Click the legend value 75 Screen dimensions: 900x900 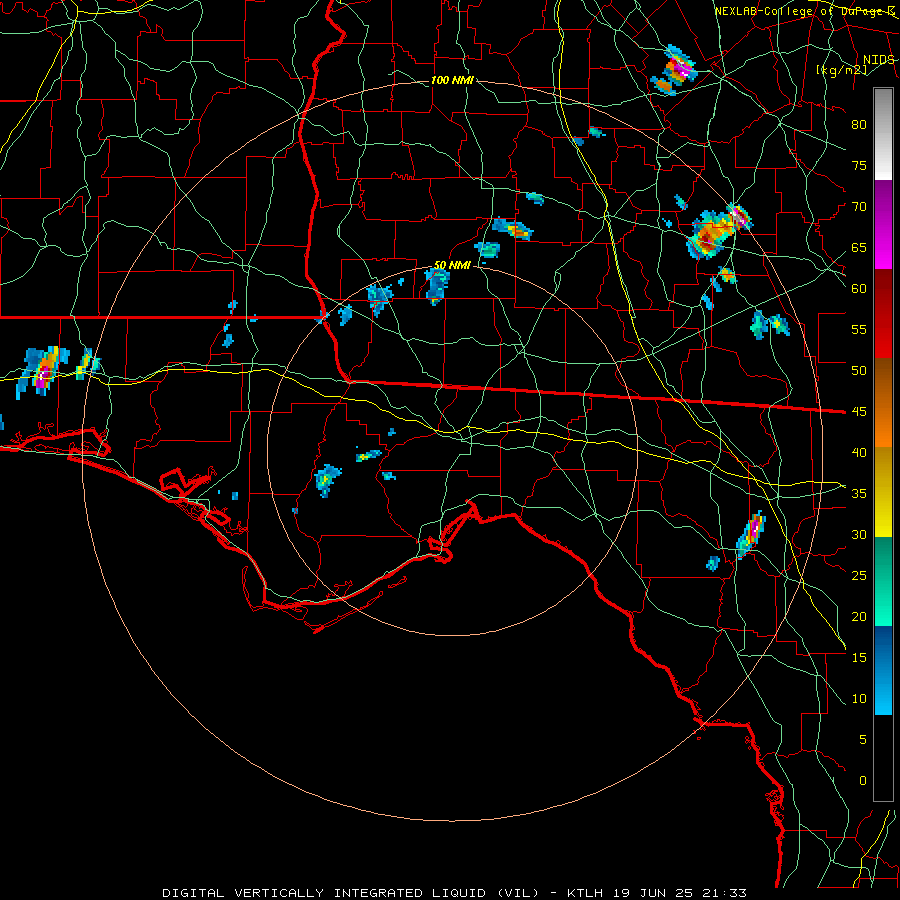(x=859, y=166)
